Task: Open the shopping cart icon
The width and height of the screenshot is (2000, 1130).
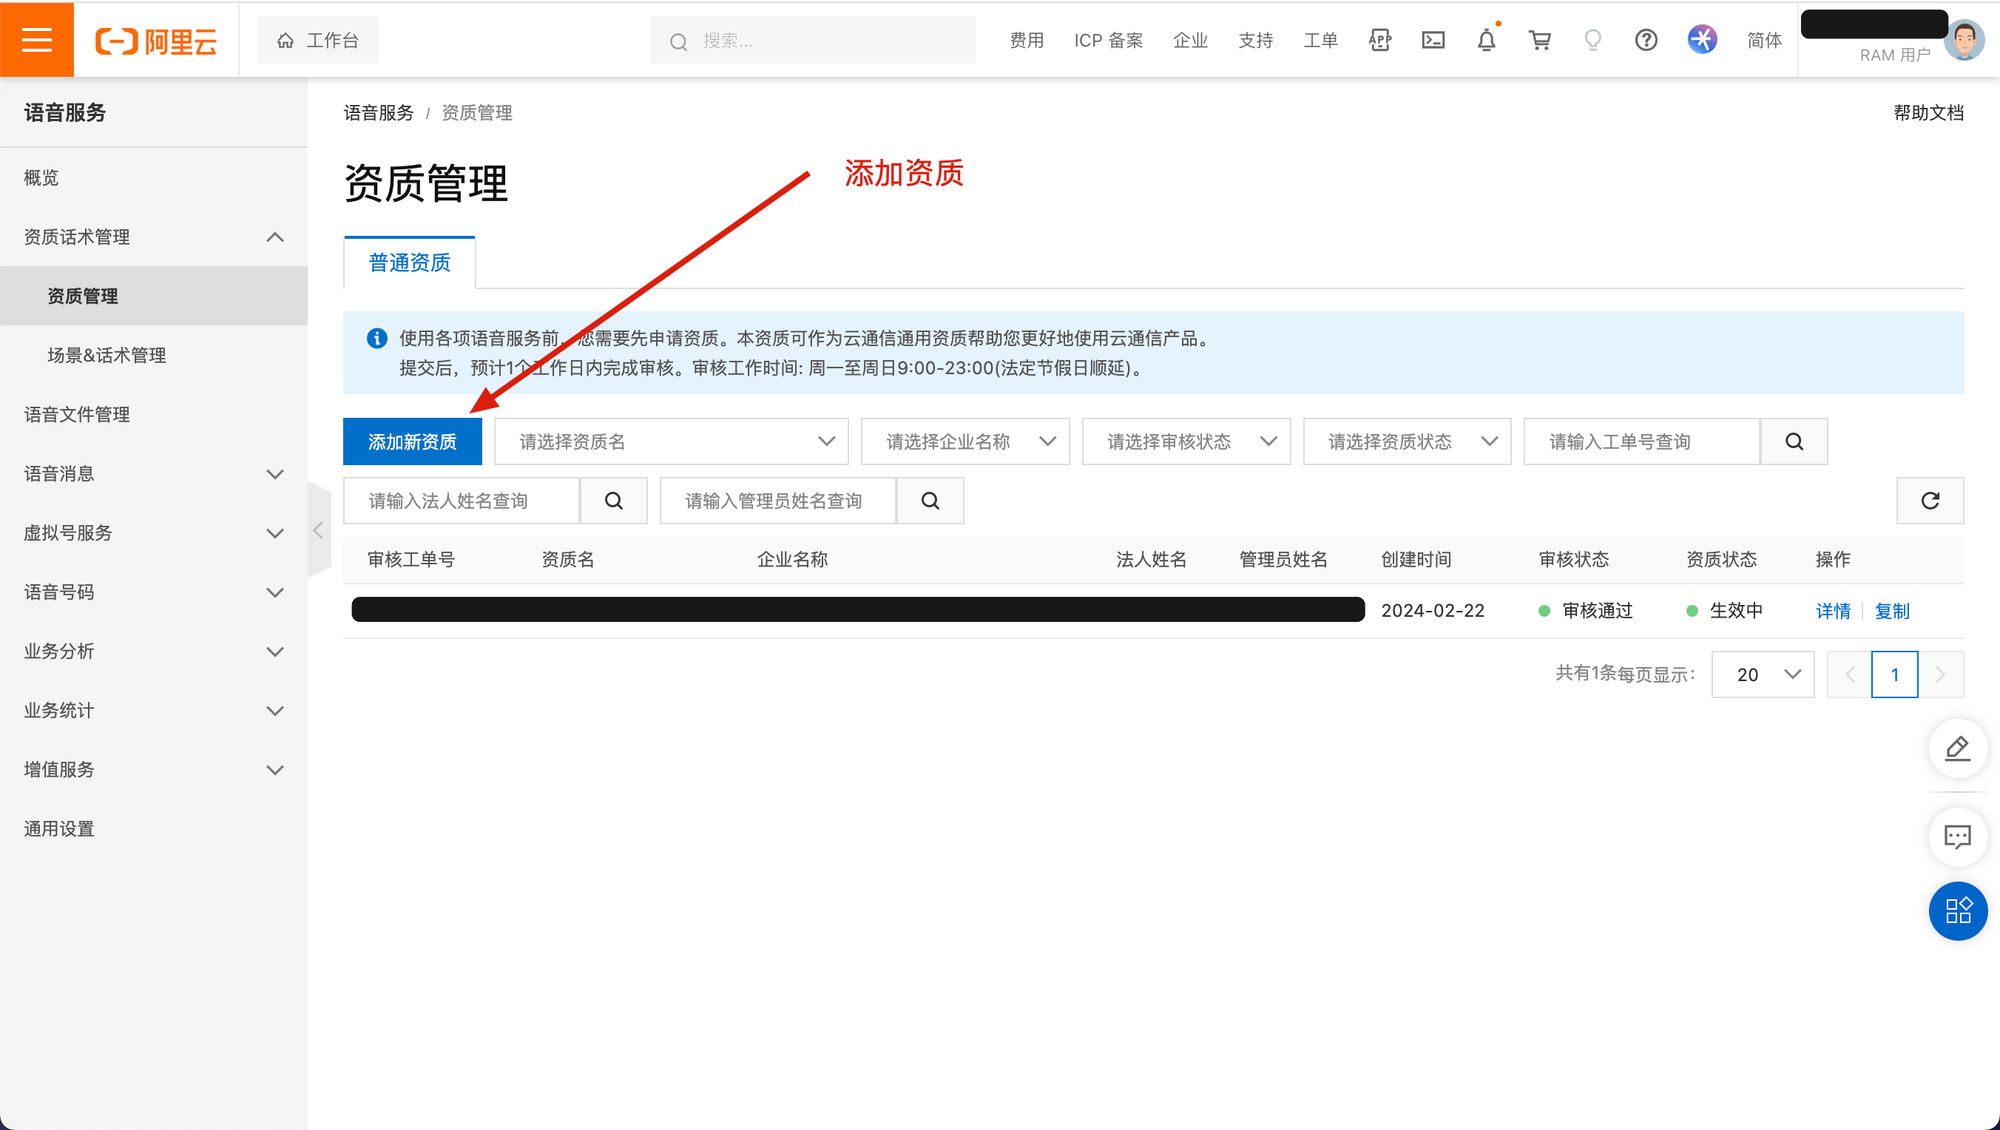Action: pos(1539,40)
